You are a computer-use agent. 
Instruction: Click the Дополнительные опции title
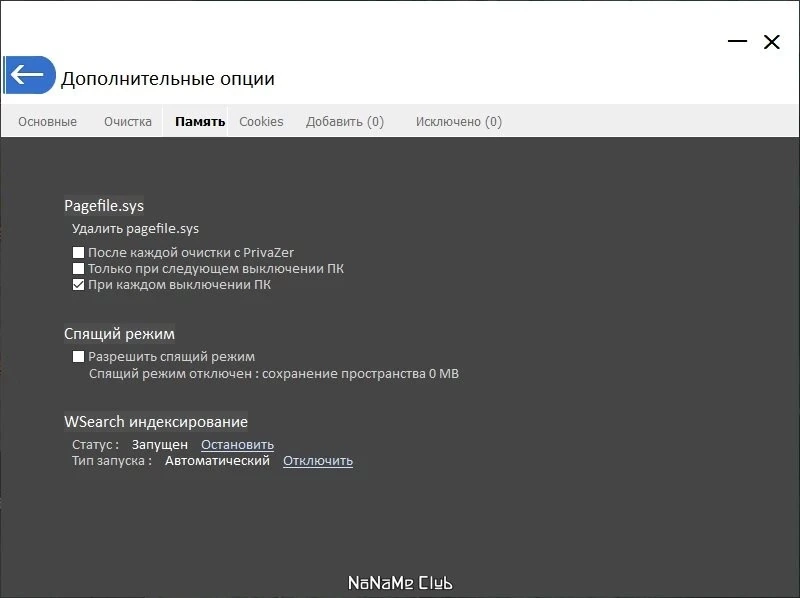[168, 79]
